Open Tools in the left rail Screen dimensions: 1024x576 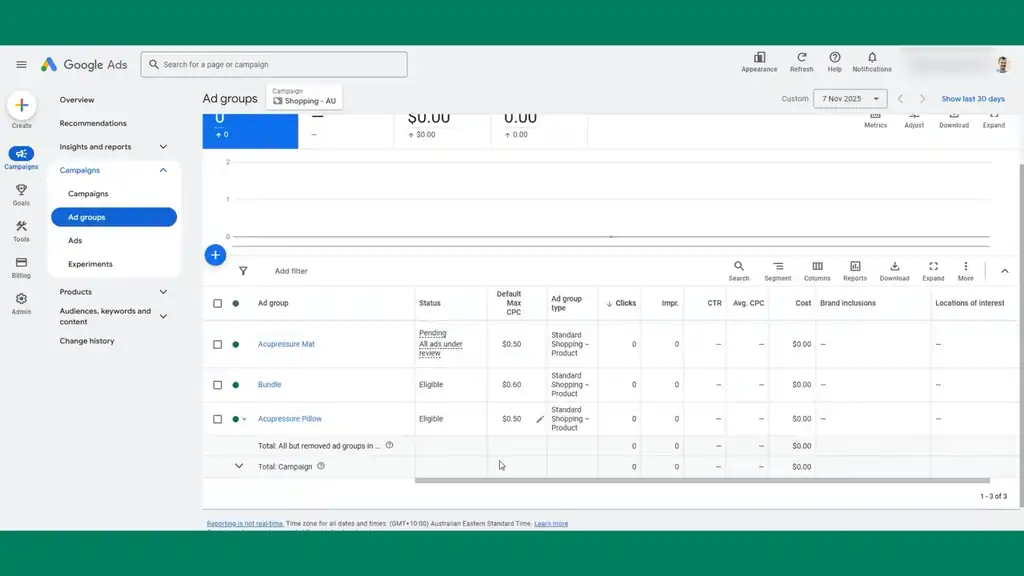[21, 230]
